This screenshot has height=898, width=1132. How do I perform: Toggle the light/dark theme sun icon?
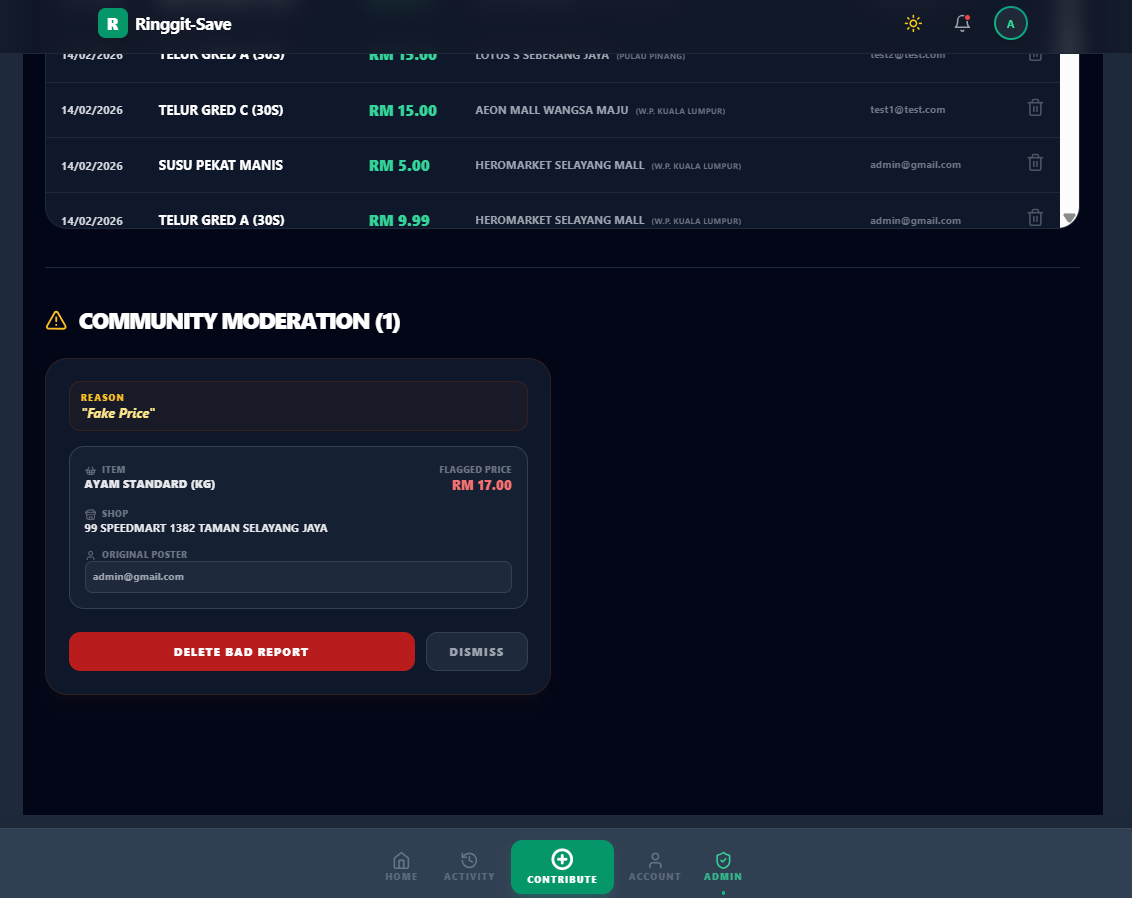[912, 23]
